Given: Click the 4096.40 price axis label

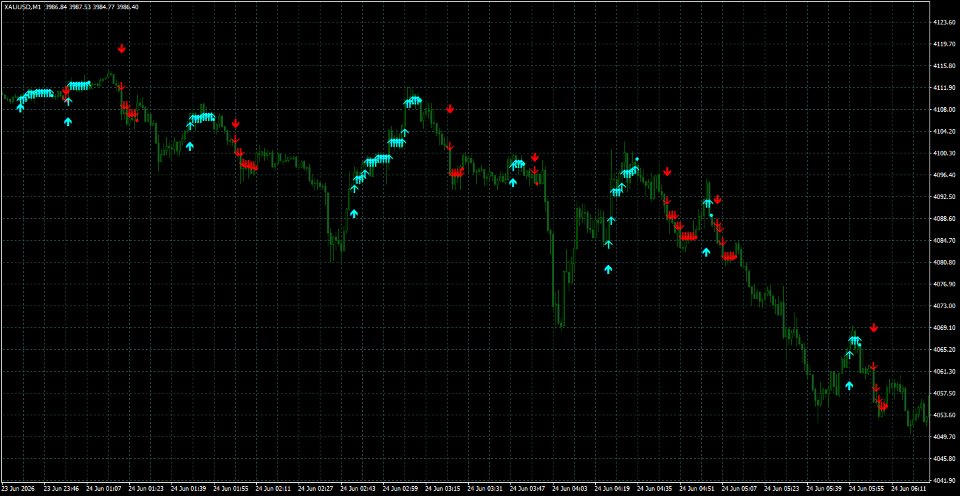Looking at the screenshot, I should (944, 175).
